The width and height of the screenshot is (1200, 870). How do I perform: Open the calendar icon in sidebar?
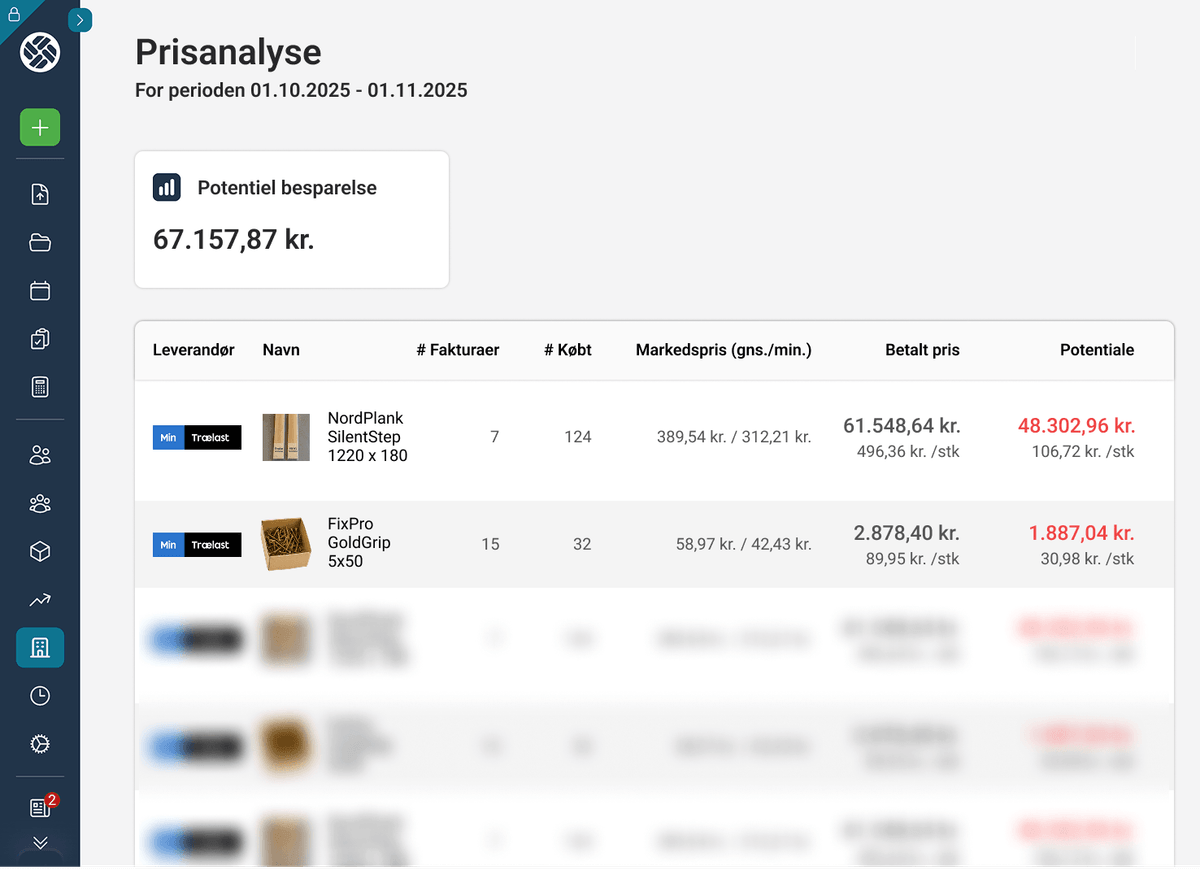point(40,291)
